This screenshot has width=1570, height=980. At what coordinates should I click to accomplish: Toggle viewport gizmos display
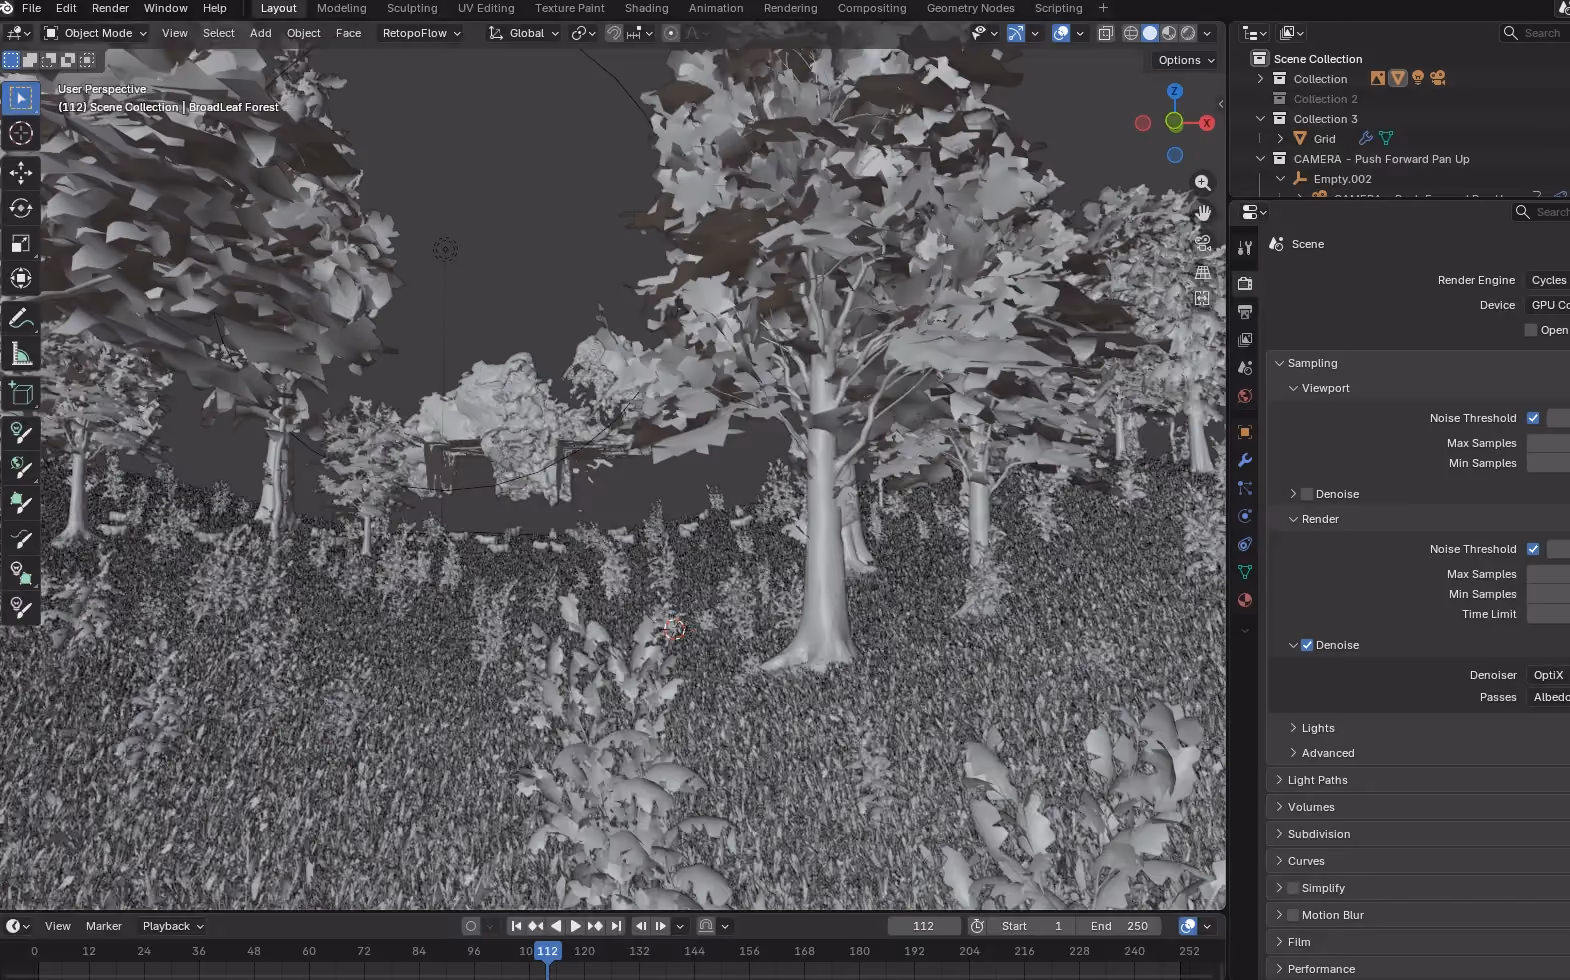pyautogui.click(x=1015, y=33)
